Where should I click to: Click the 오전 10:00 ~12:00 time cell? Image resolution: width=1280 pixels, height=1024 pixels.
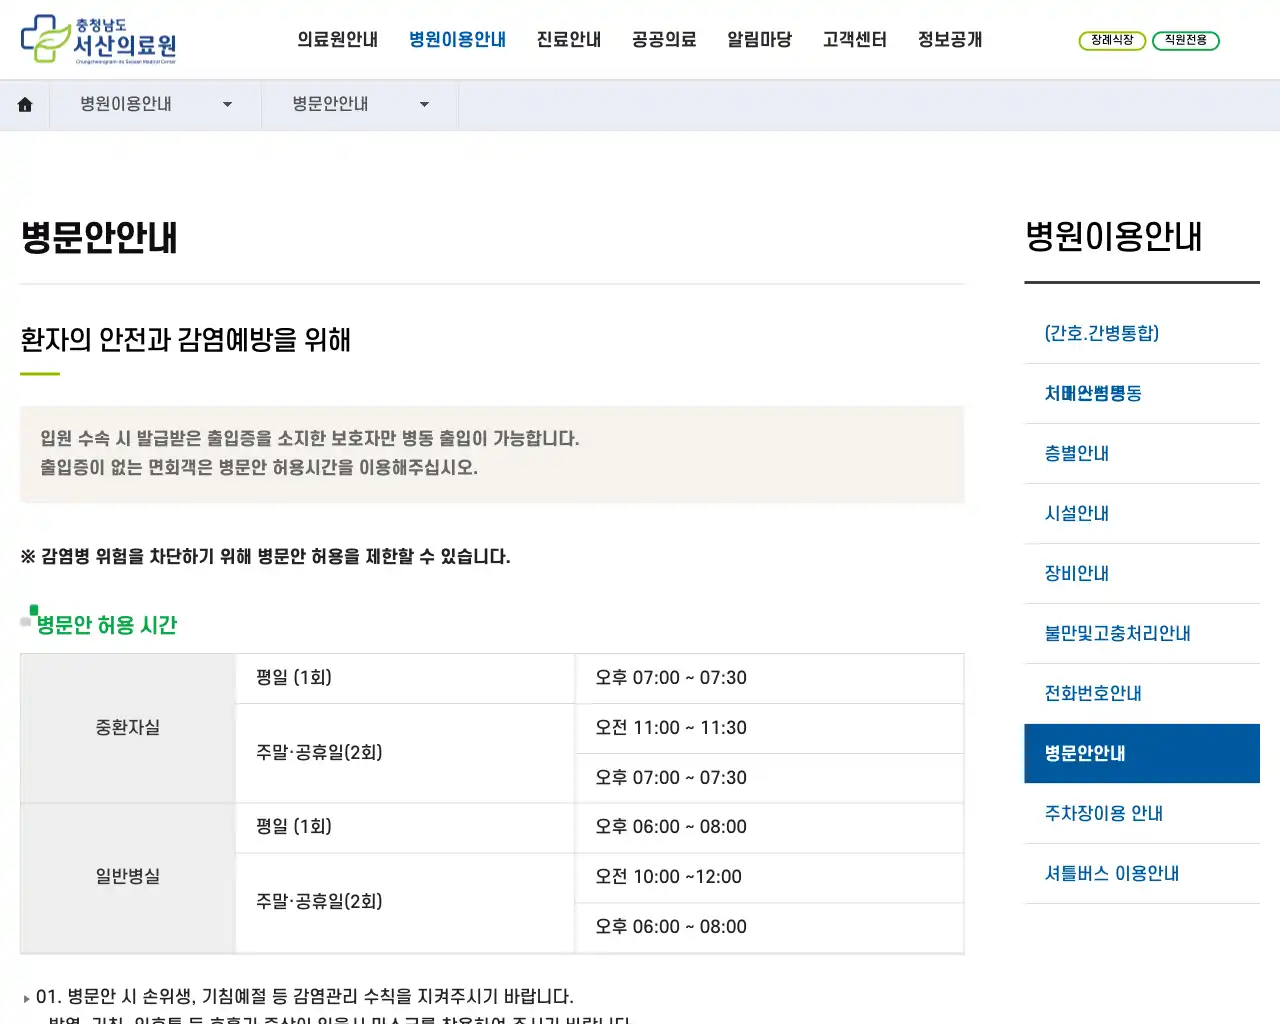pos(769,877)
